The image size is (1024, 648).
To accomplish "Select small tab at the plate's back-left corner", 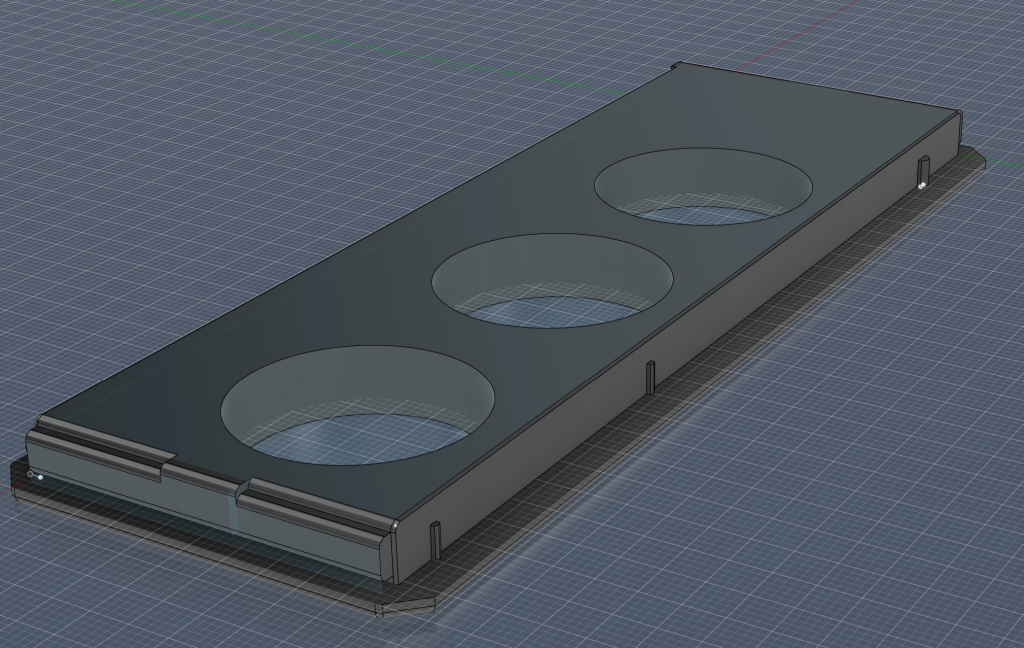I will [x=674, y=67].
